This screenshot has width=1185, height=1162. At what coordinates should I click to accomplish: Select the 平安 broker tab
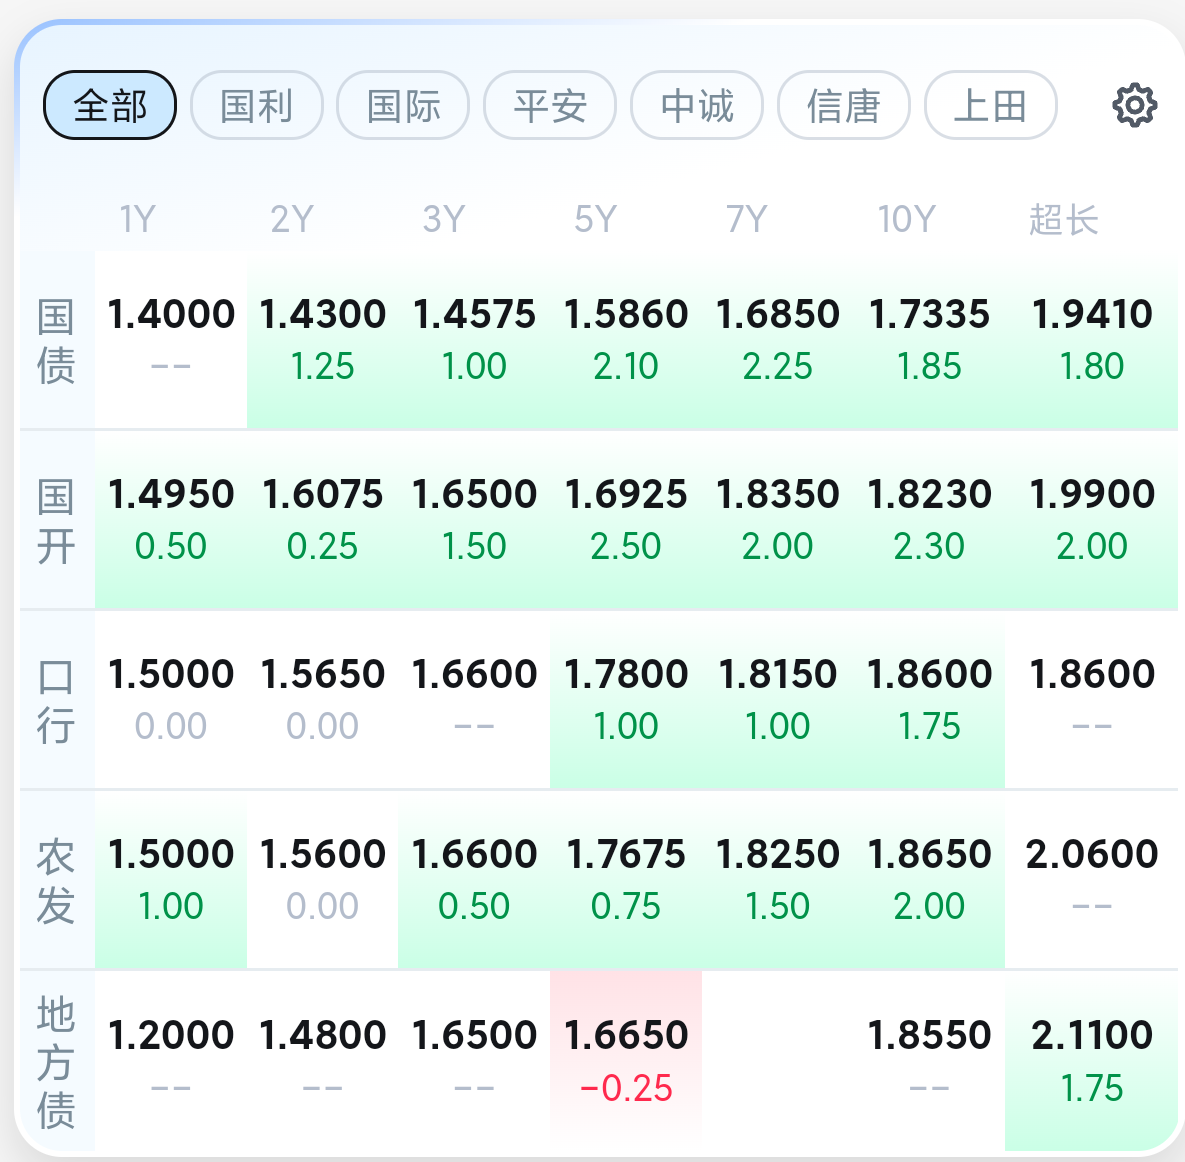coord(550,105)
